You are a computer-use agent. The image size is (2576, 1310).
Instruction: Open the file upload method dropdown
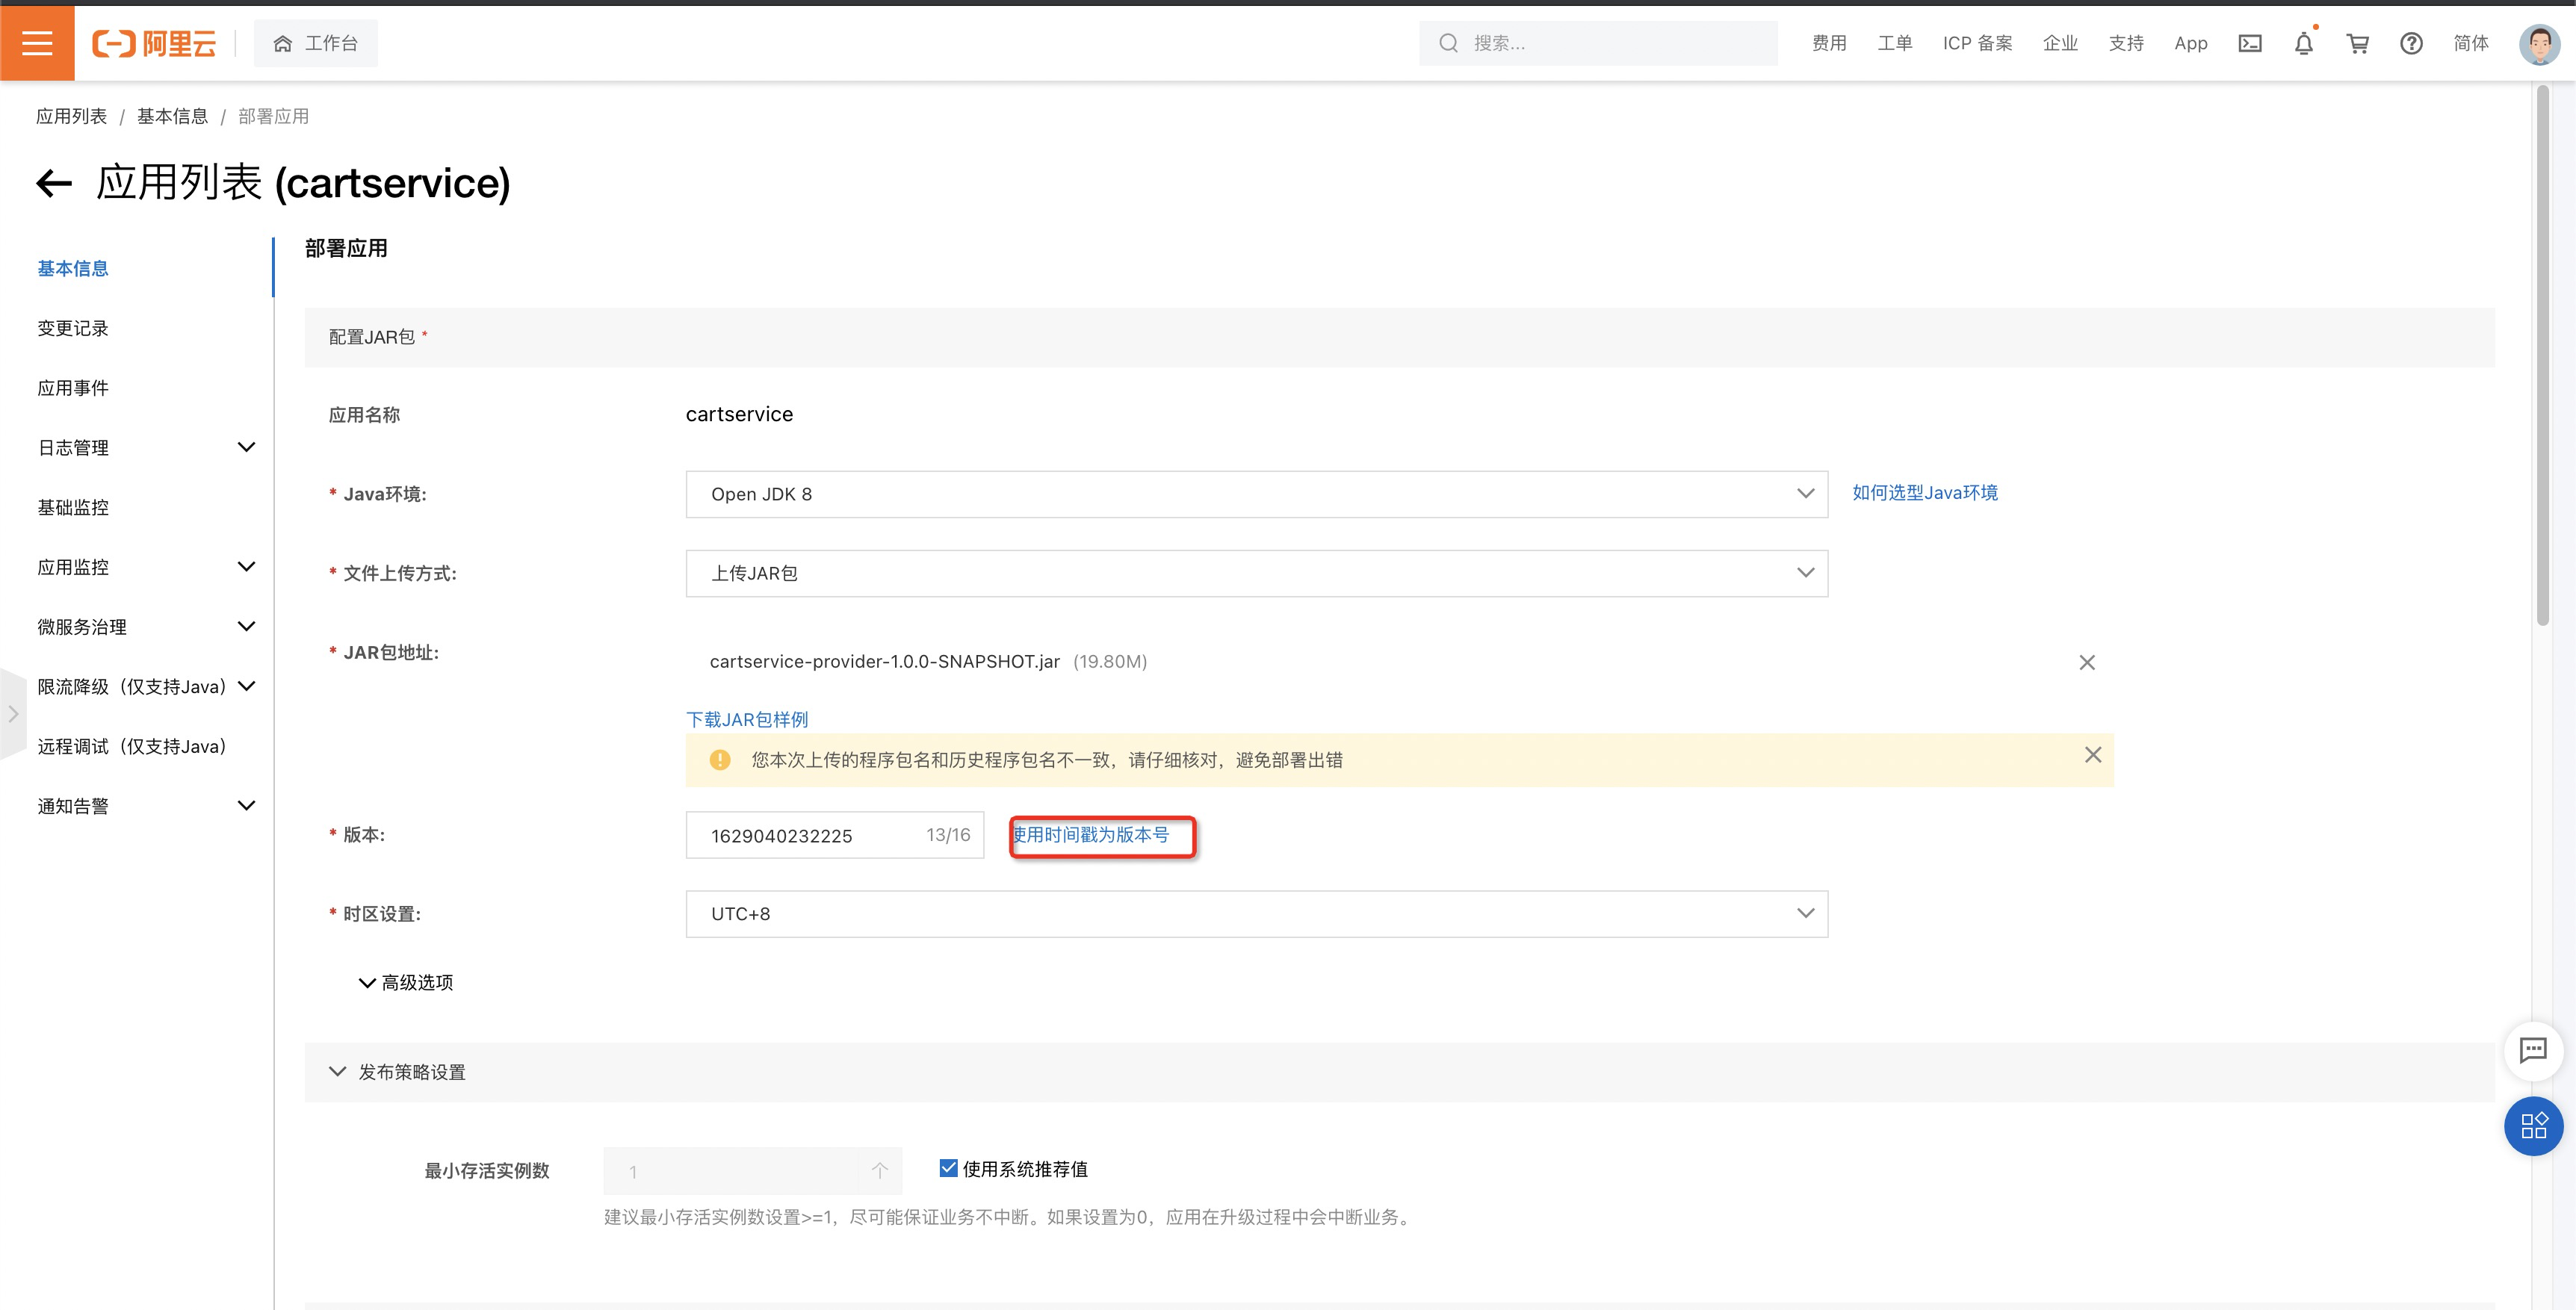click(1256, 573)
